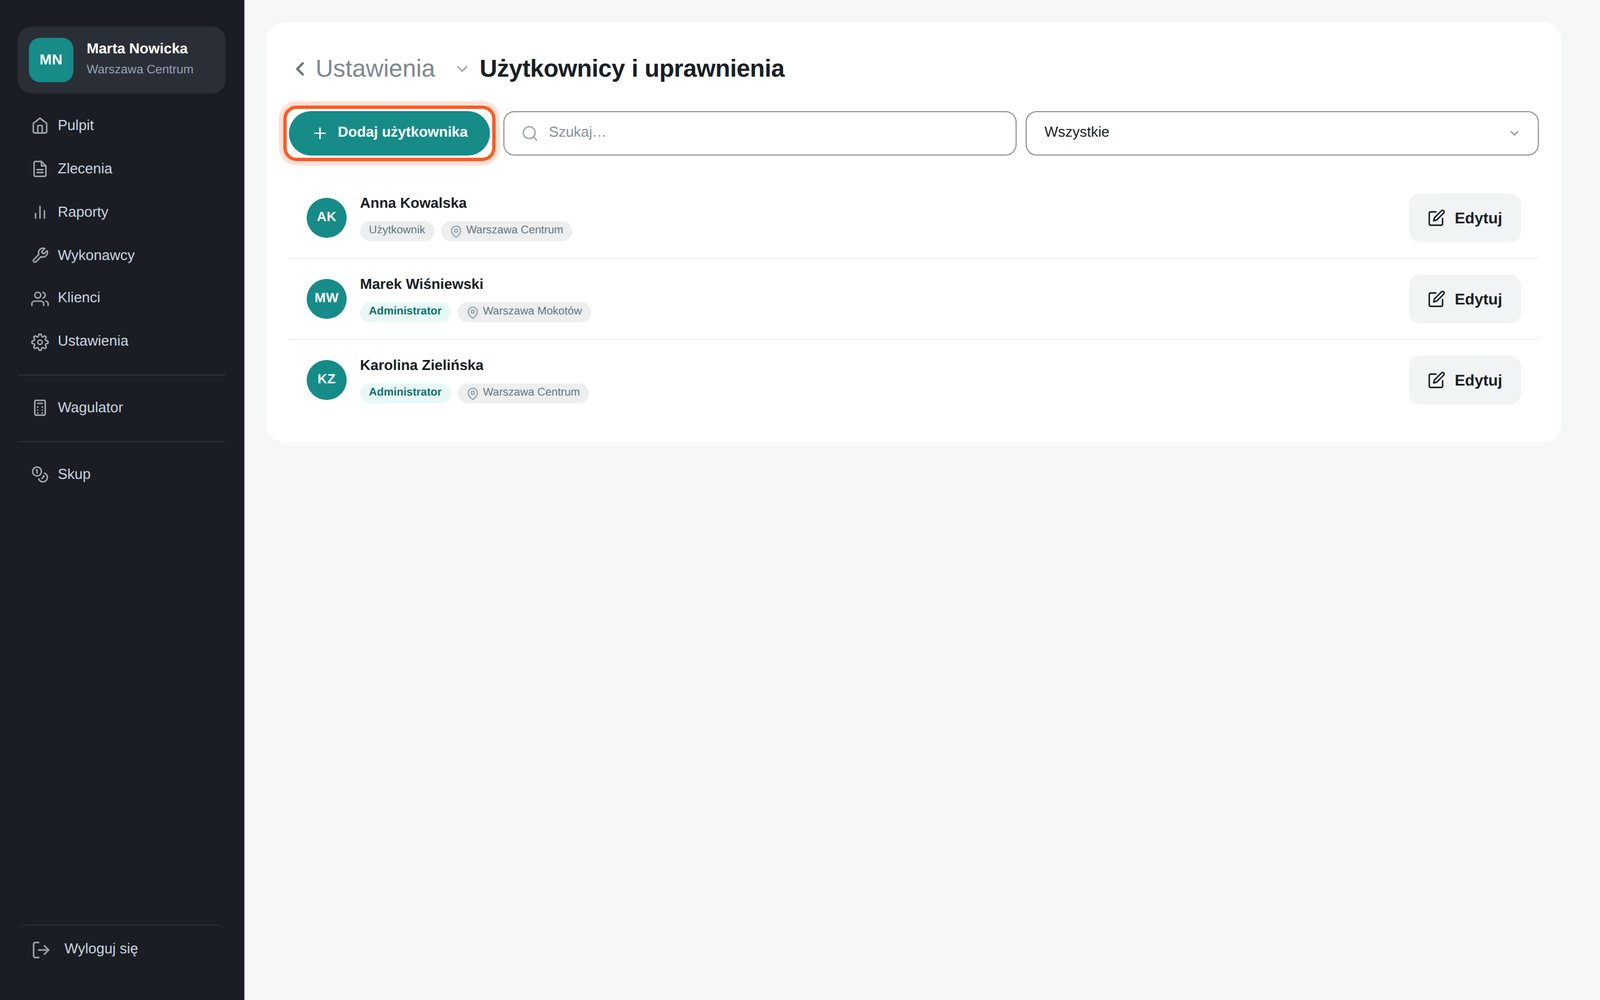Click the Pulpit home icon
Screen dimensions: 1600x1000
coord(40,126)
